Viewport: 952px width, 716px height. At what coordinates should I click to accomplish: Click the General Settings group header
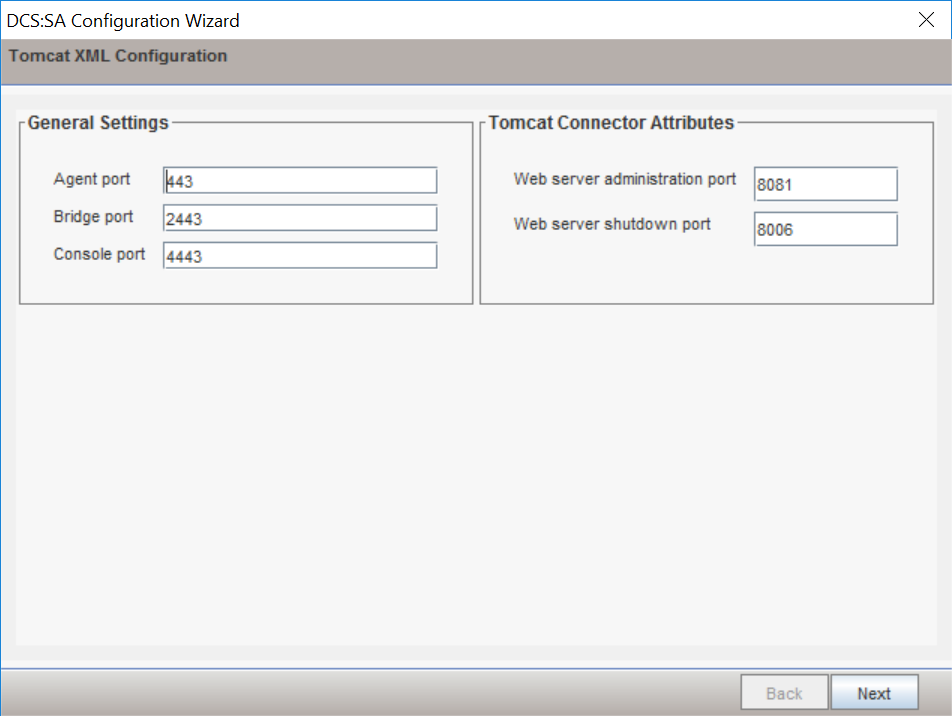tap(97, 123)
